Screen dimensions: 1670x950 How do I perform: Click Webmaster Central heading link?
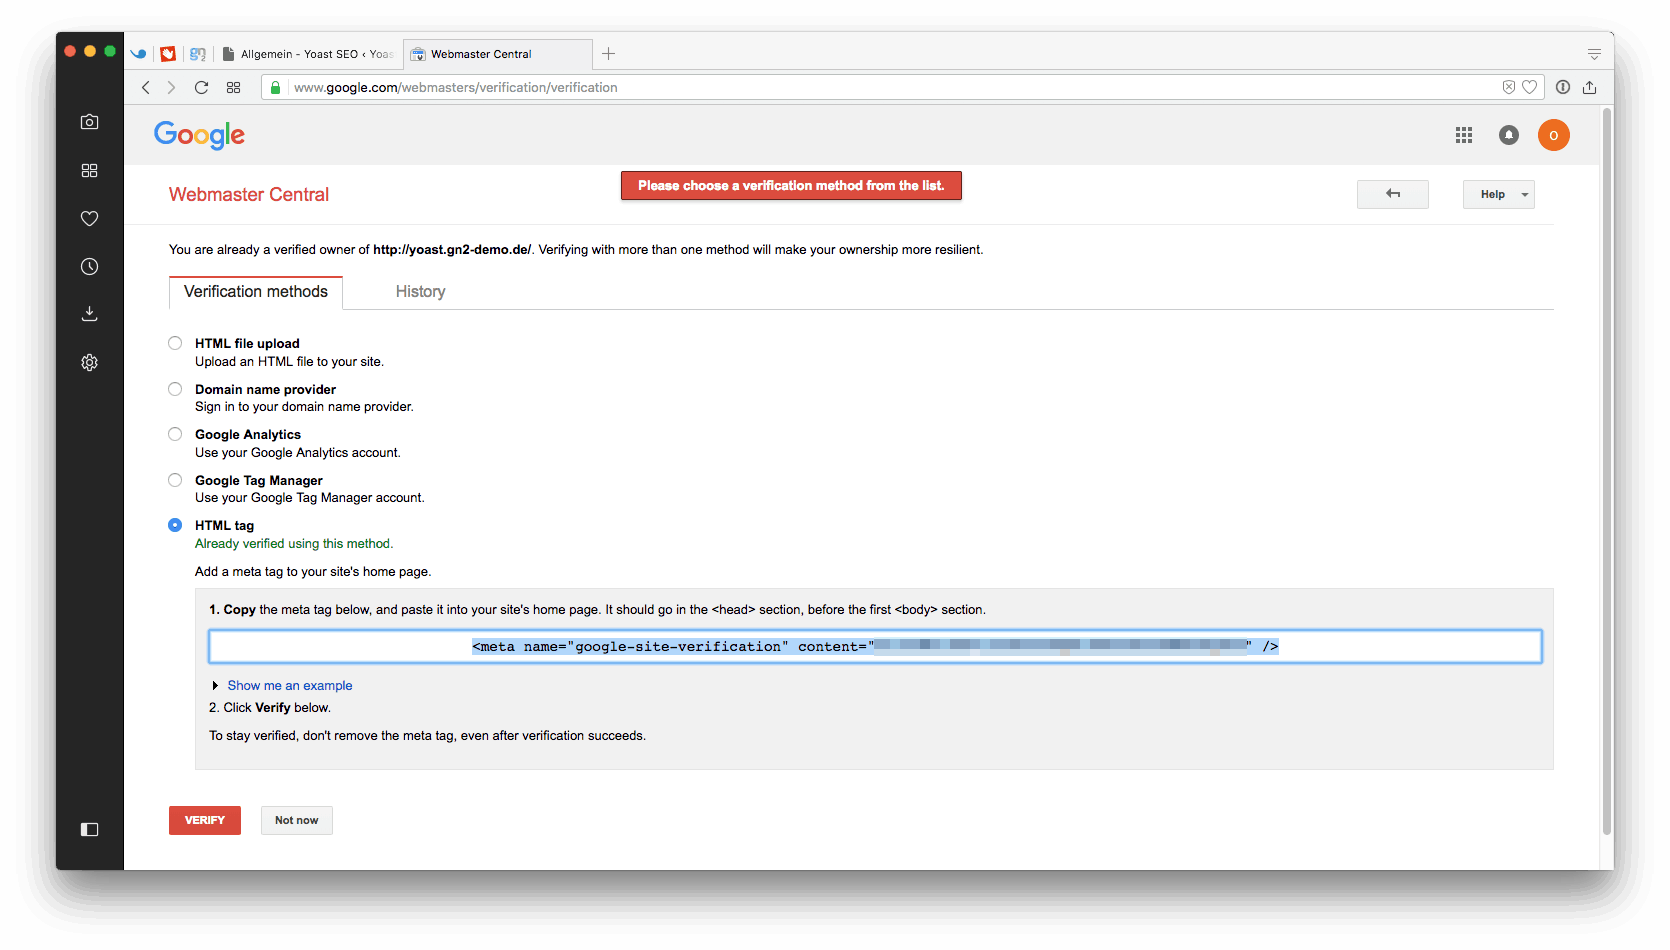249,195
